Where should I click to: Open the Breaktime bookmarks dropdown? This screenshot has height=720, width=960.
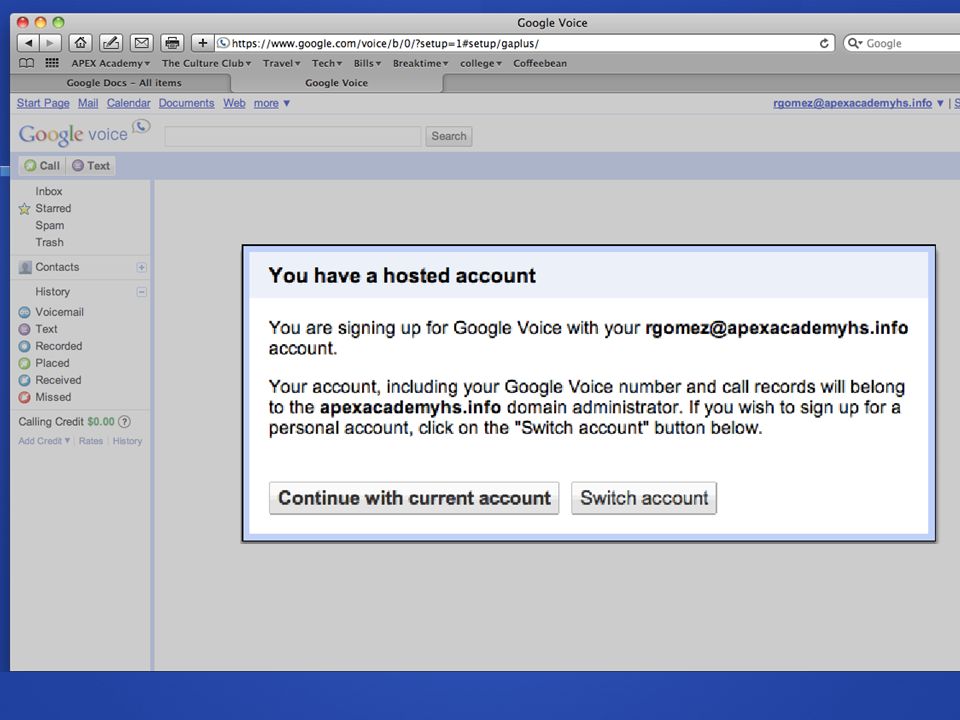coord(421,63)
